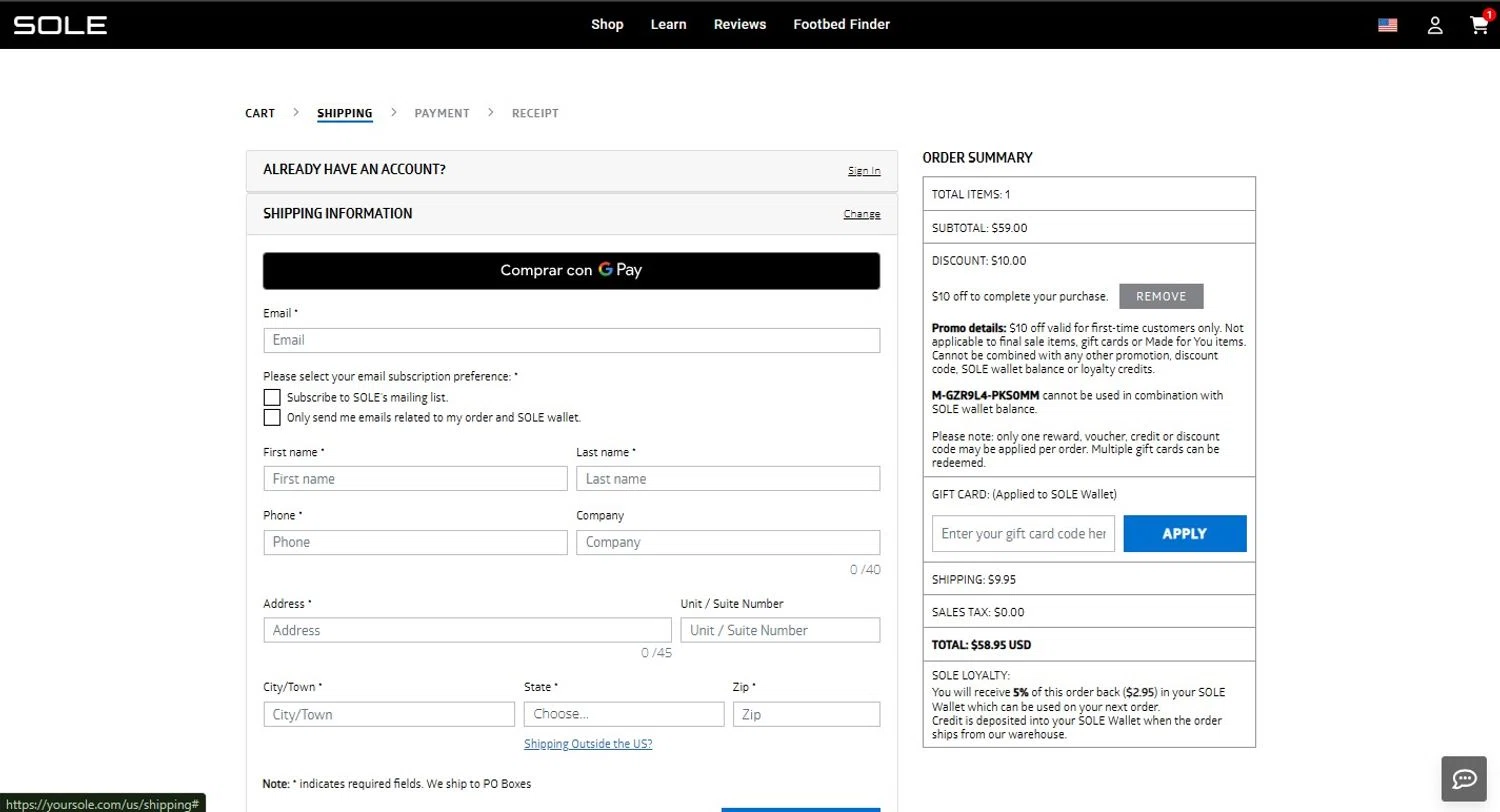Go to Reviews page
The width and height of the screenshot is (1500, 812).
click(740, 24)
